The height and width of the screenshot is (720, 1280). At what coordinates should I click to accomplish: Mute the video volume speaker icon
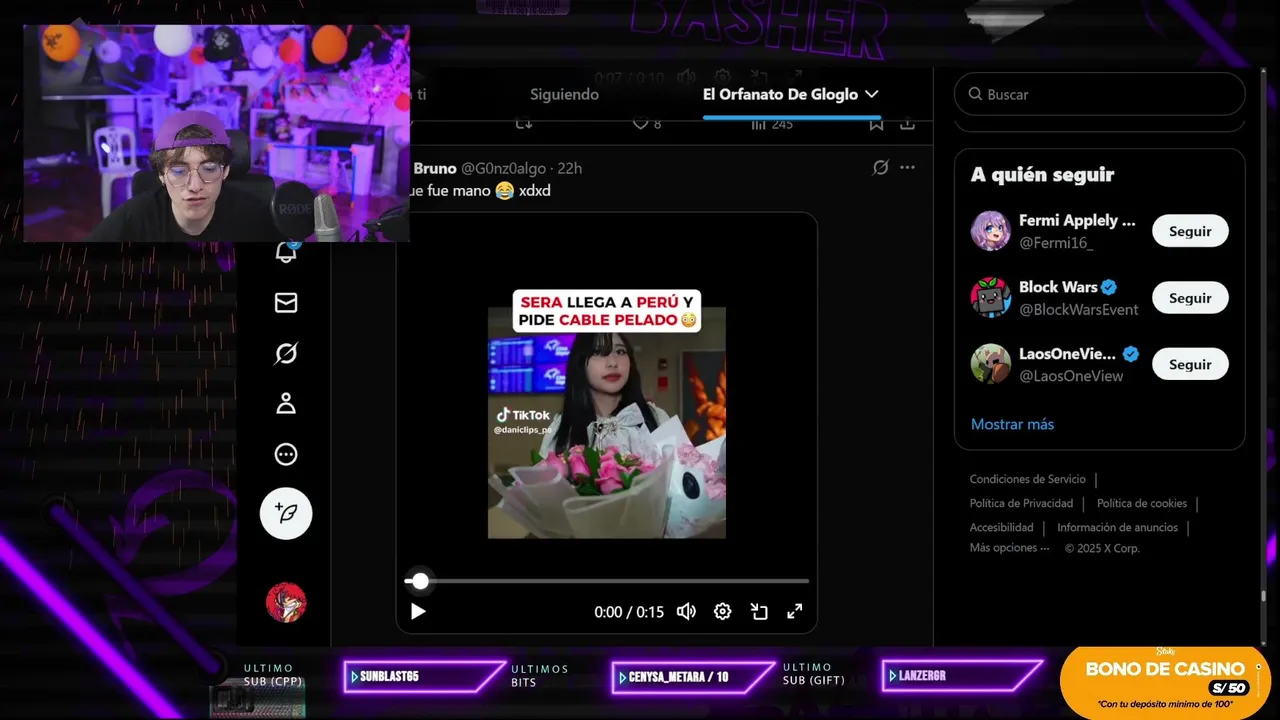coord(686,611)
